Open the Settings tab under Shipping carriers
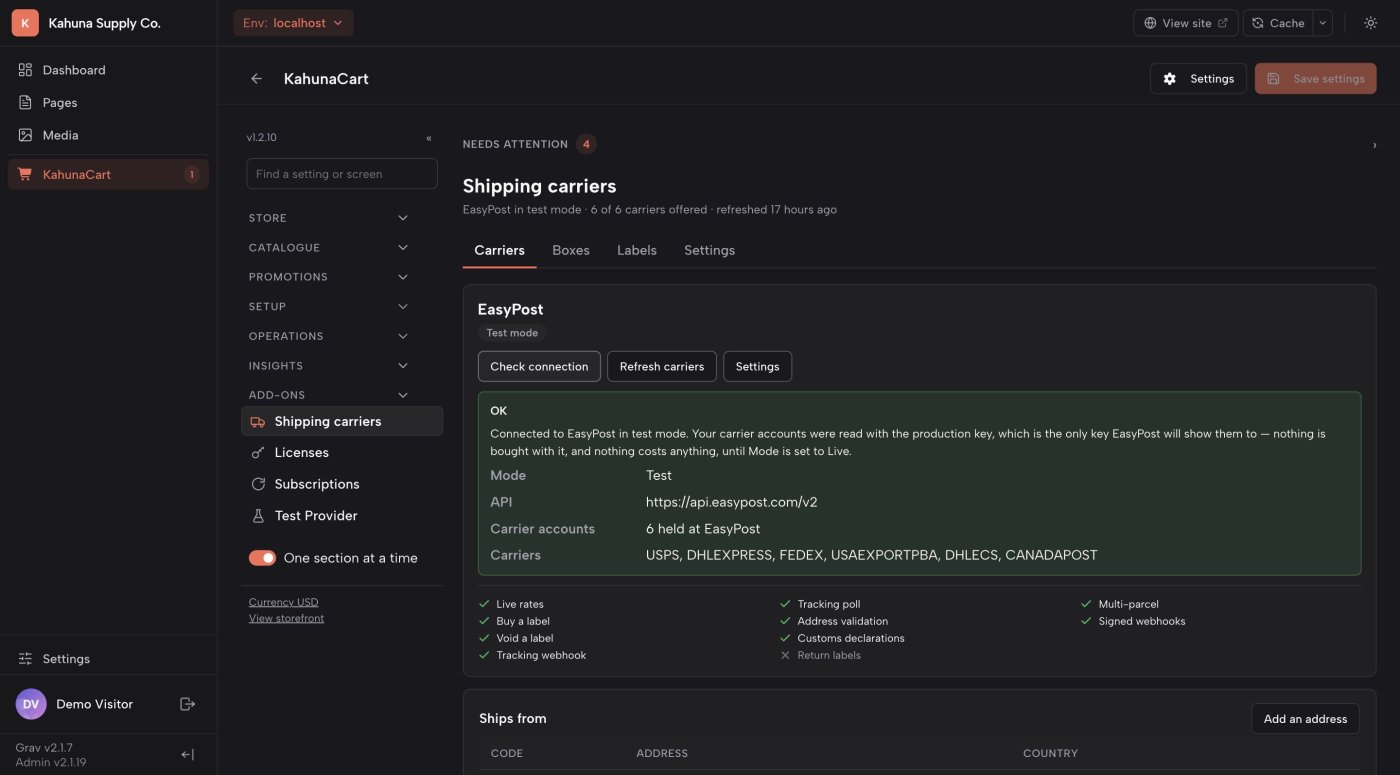Screen dimensions: 1400x775 709,250
